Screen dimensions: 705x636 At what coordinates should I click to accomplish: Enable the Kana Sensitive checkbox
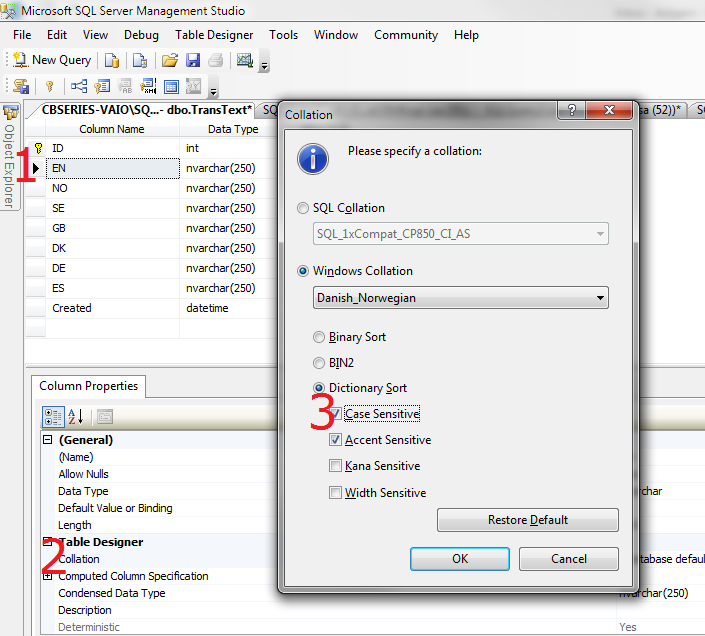tap(335, 466)
